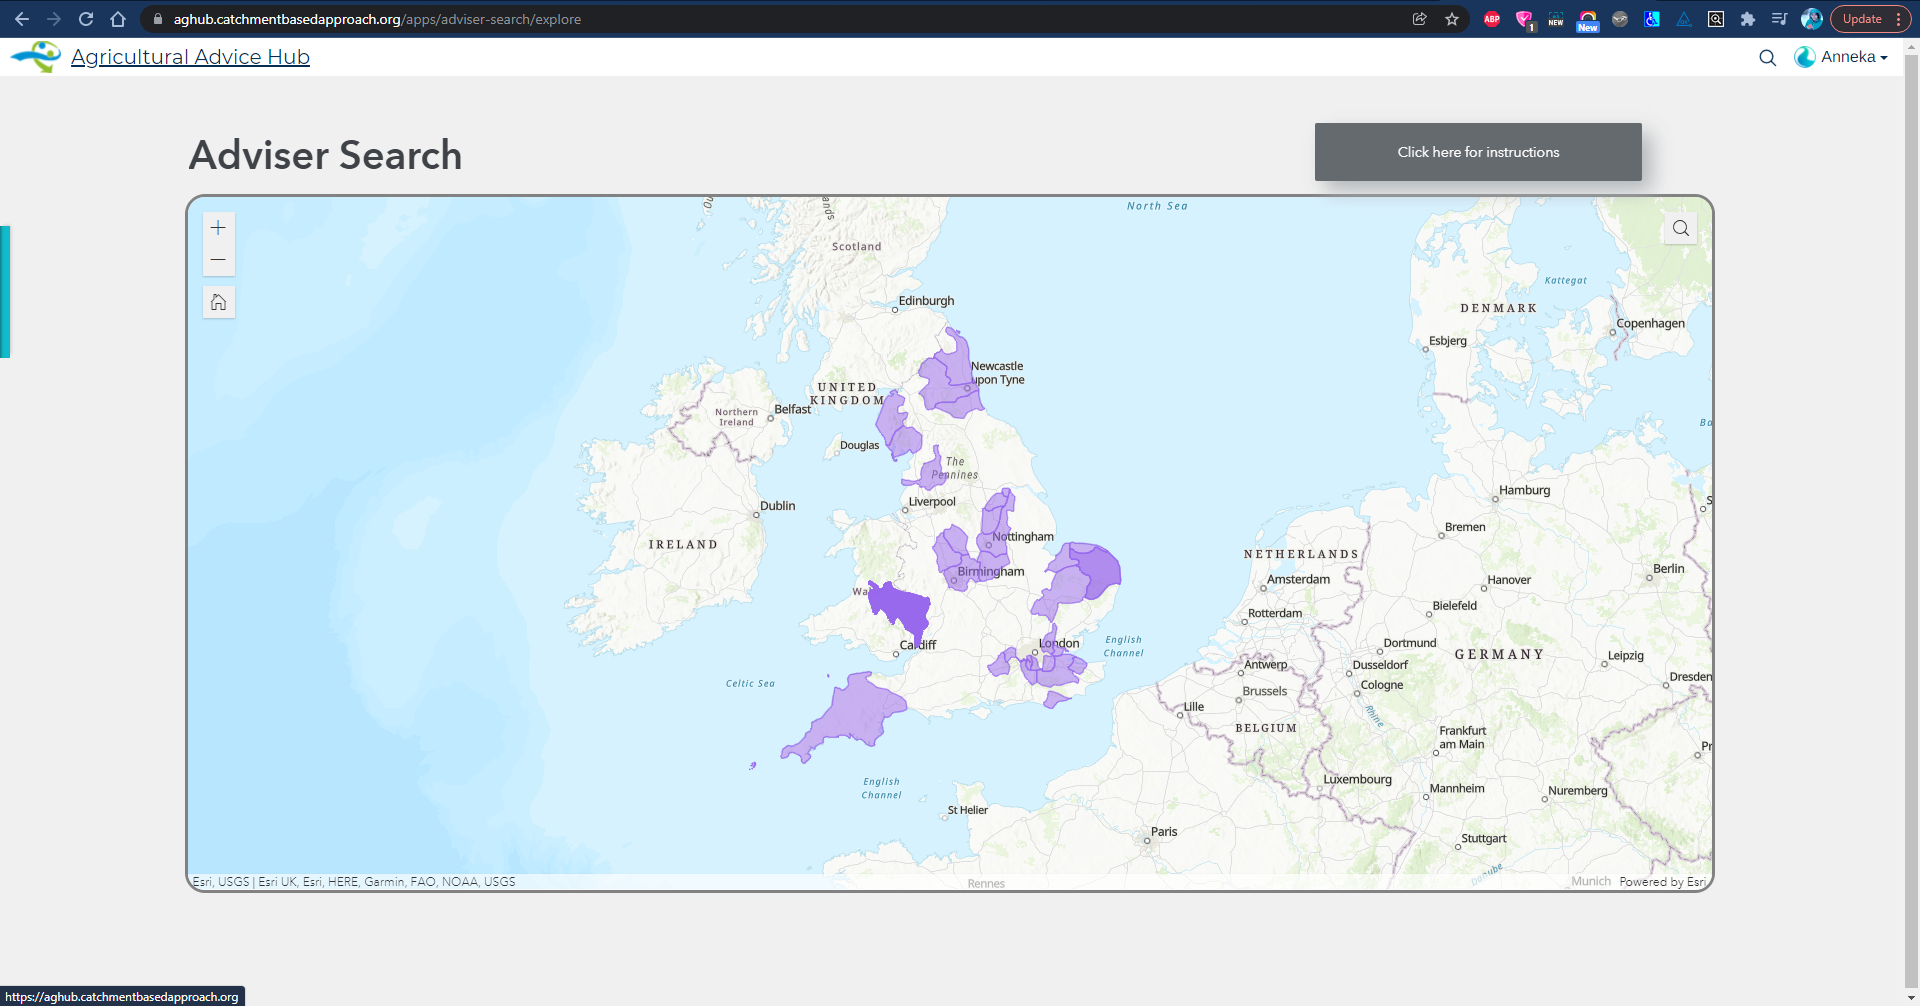Bookmark this page with the star
This screenshot has height=1006, width=1920.
click(x=1452, y=19)
